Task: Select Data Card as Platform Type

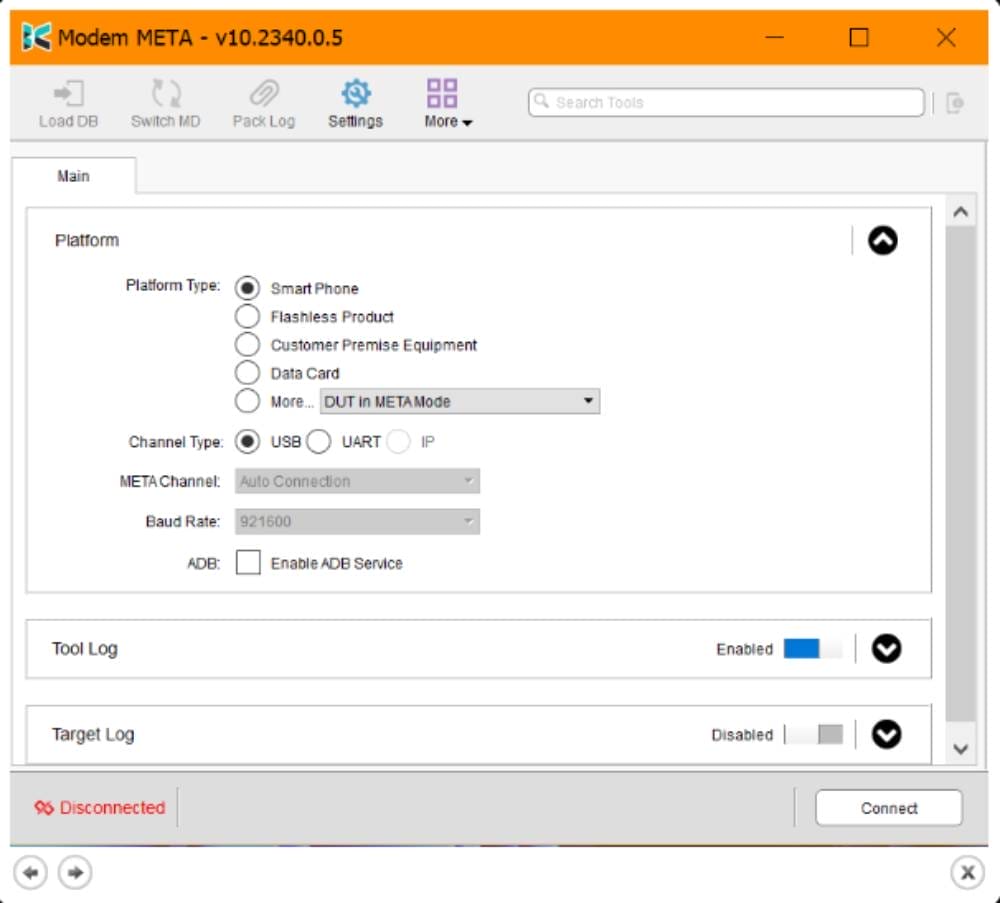Action: pos(247,372)
